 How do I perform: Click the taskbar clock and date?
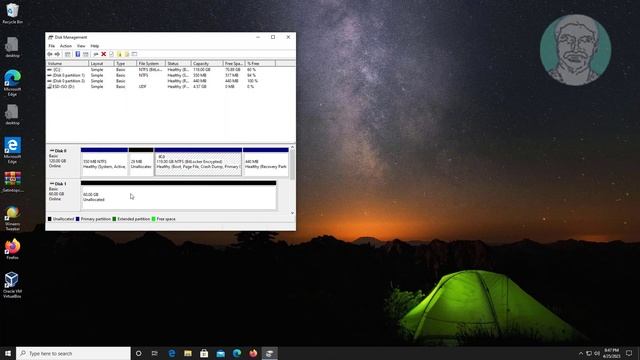(611, 353)
